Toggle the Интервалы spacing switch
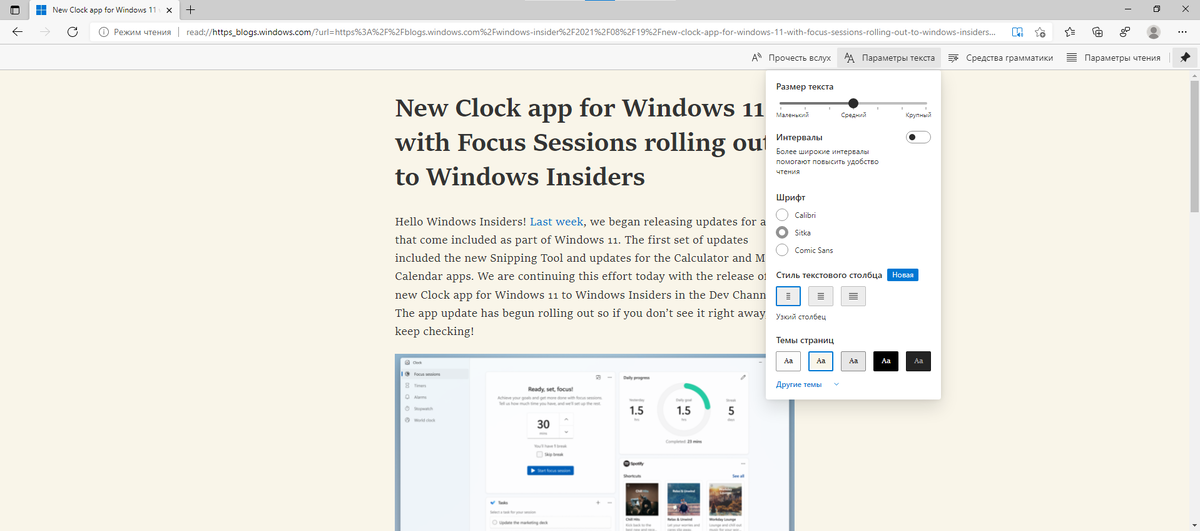This screenshot has width=1200, height=531. click(x=917, y=137)
